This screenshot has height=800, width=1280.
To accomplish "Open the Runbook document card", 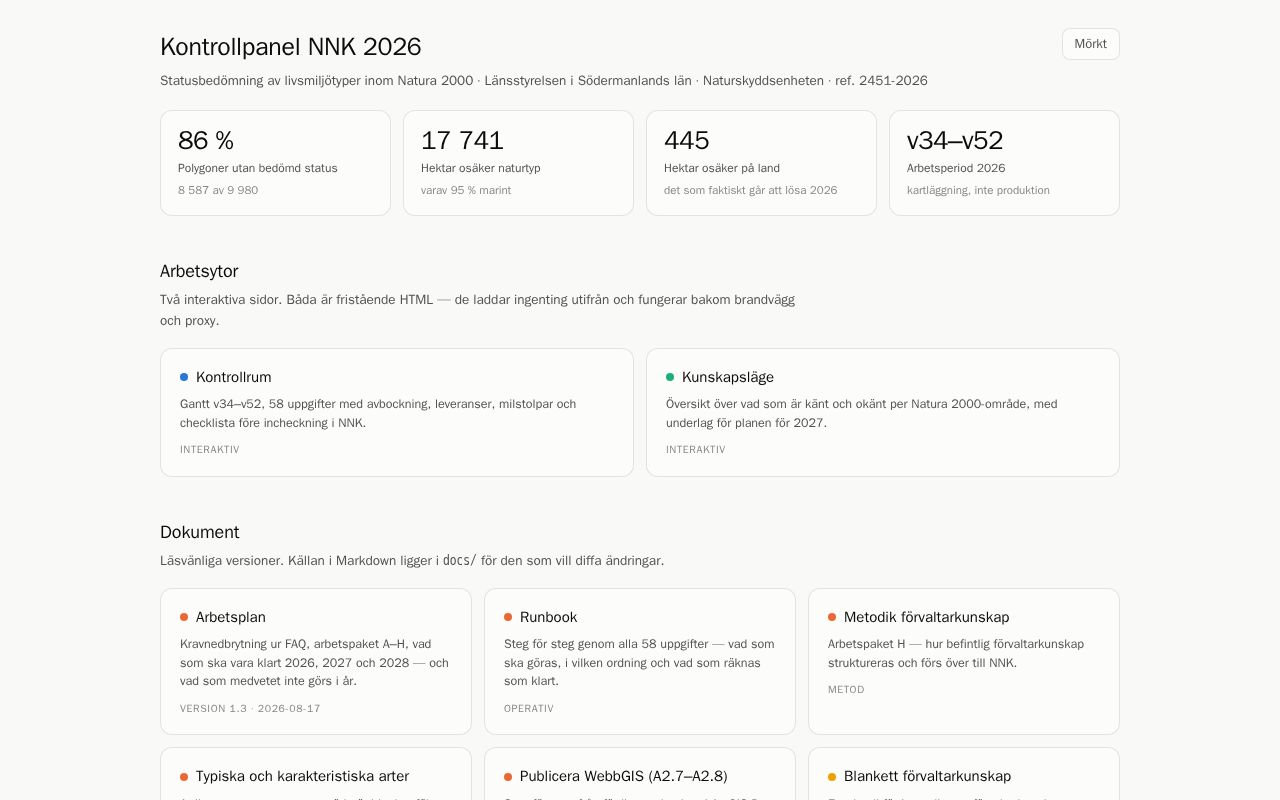I will (x=640, y=661).
